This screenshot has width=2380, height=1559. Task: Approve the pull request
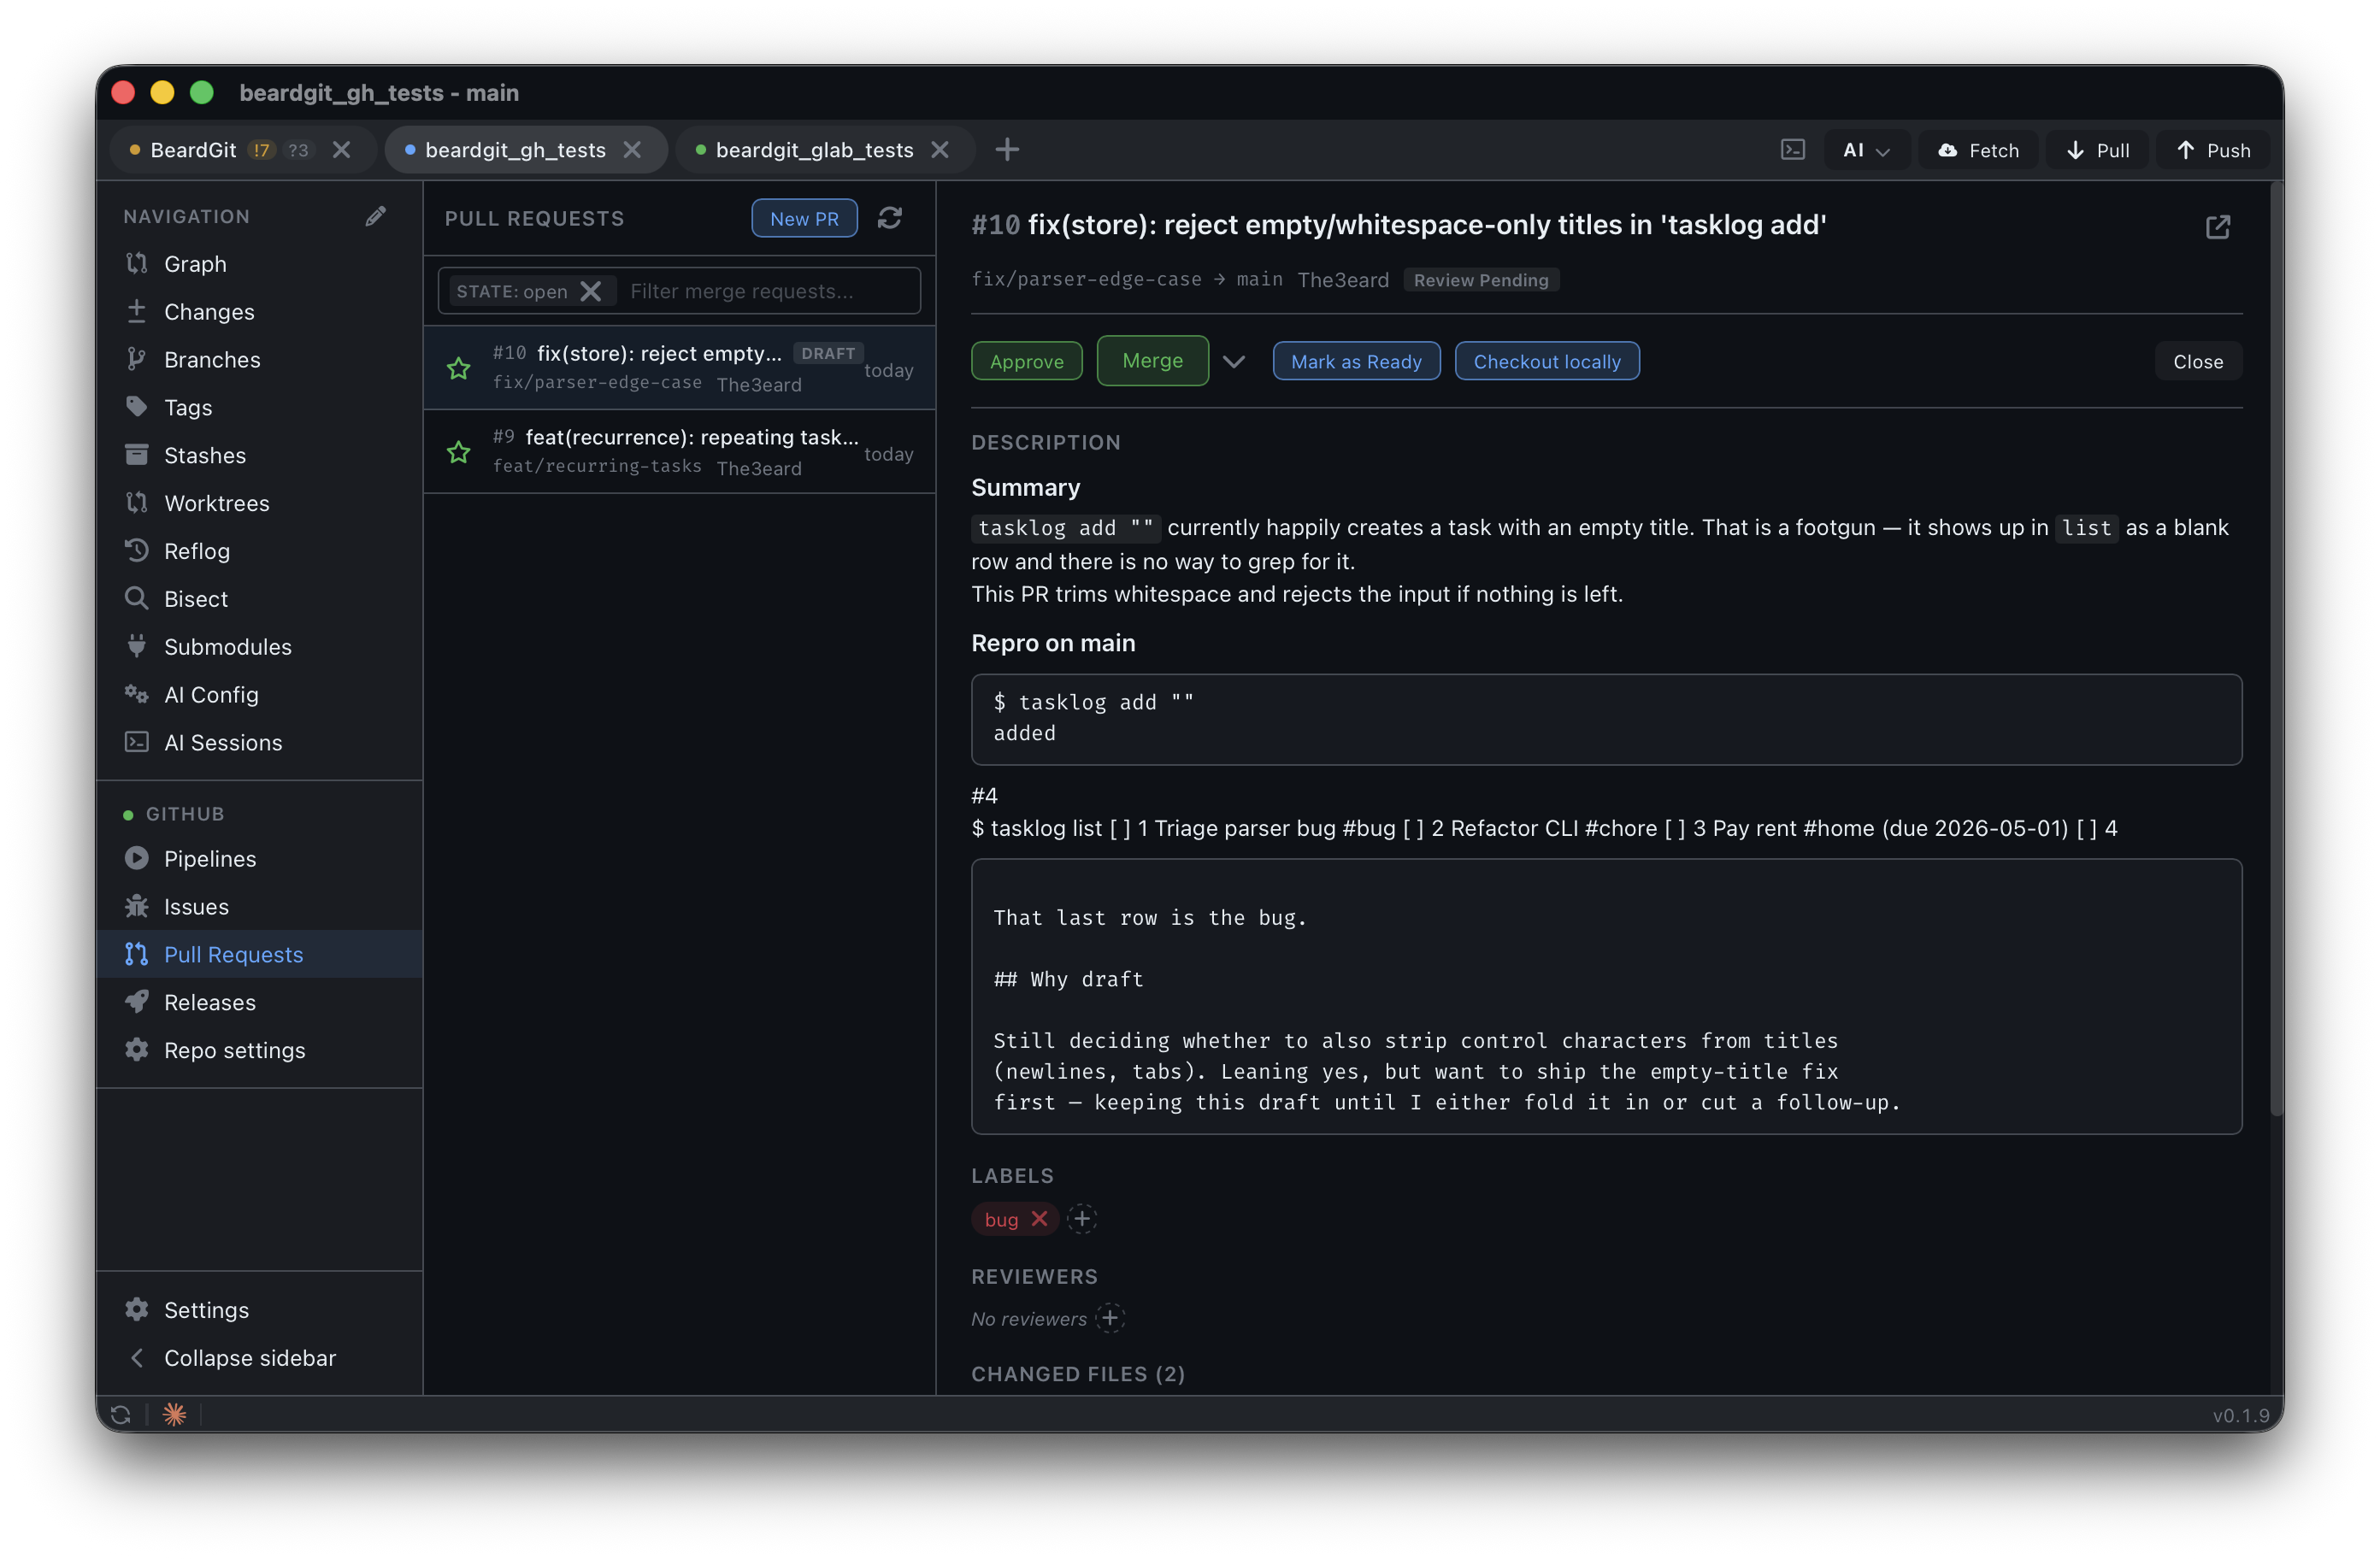coord(1026,362)
